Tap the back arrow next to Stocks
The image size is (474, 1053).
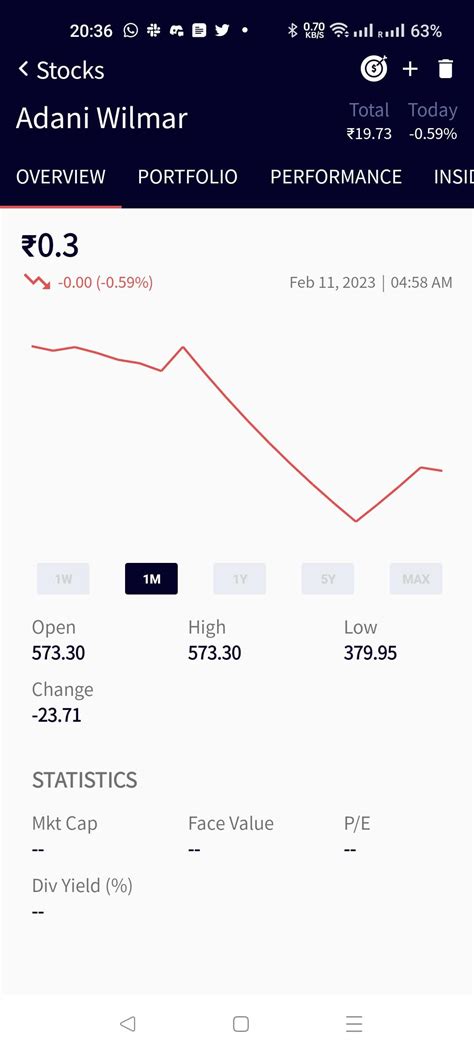click(x=23, y=69)
